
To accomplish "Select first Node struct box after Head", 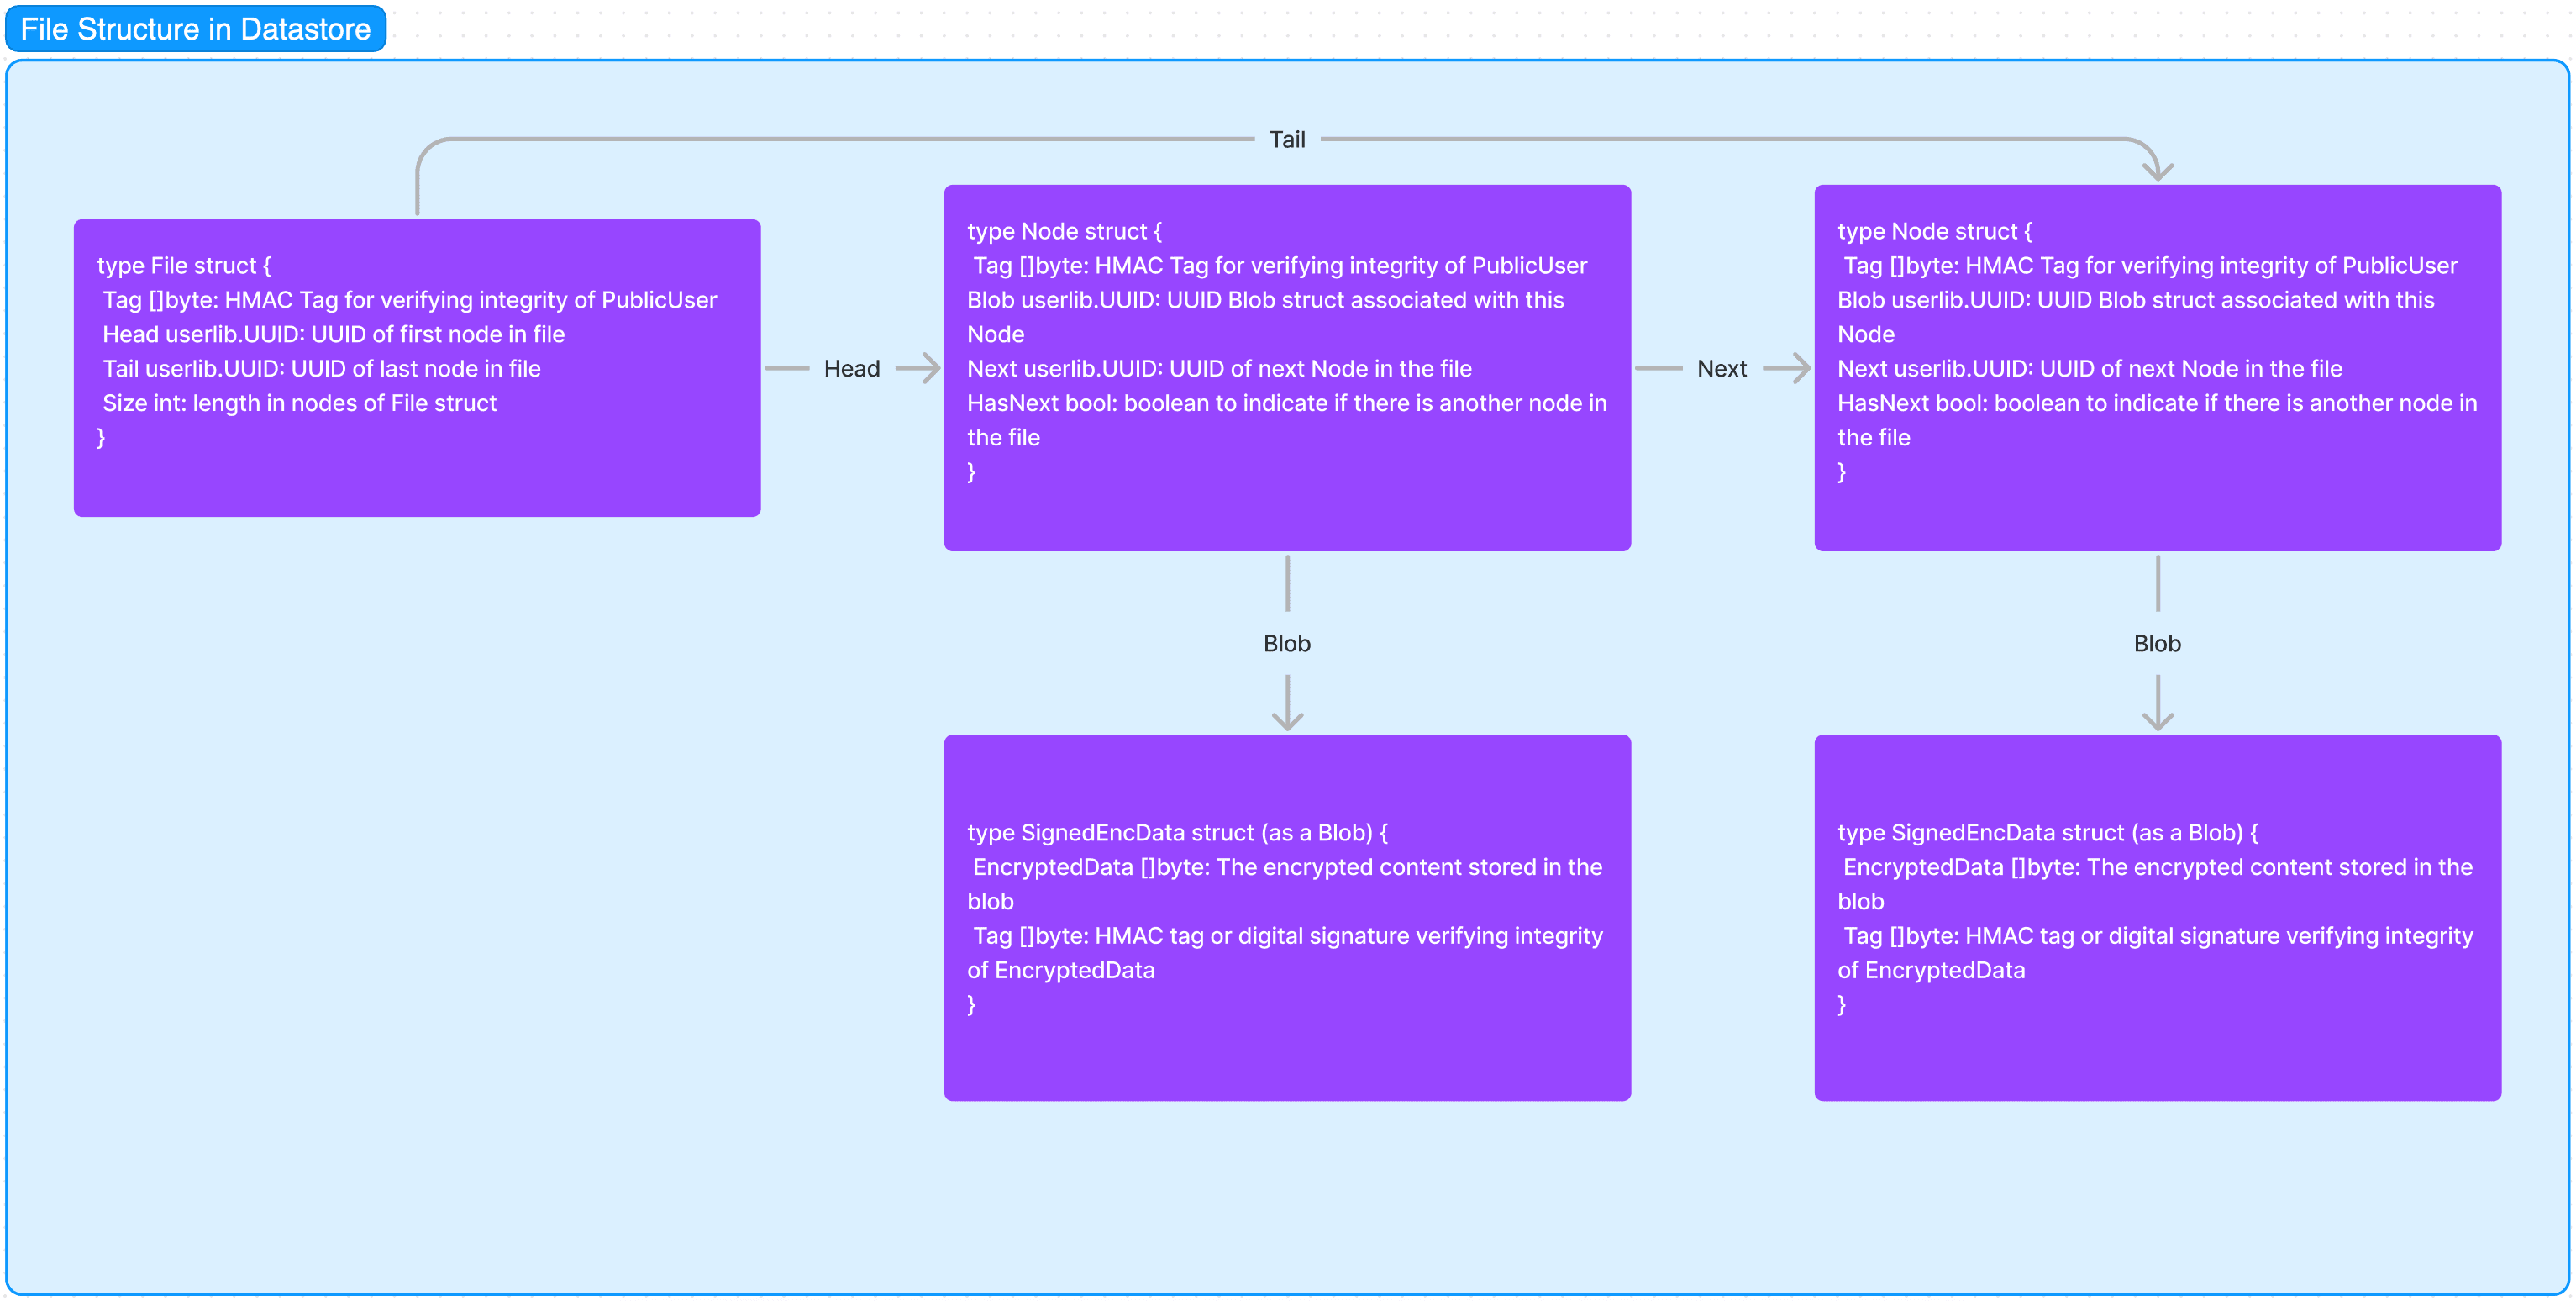I will pos(1287,368).
